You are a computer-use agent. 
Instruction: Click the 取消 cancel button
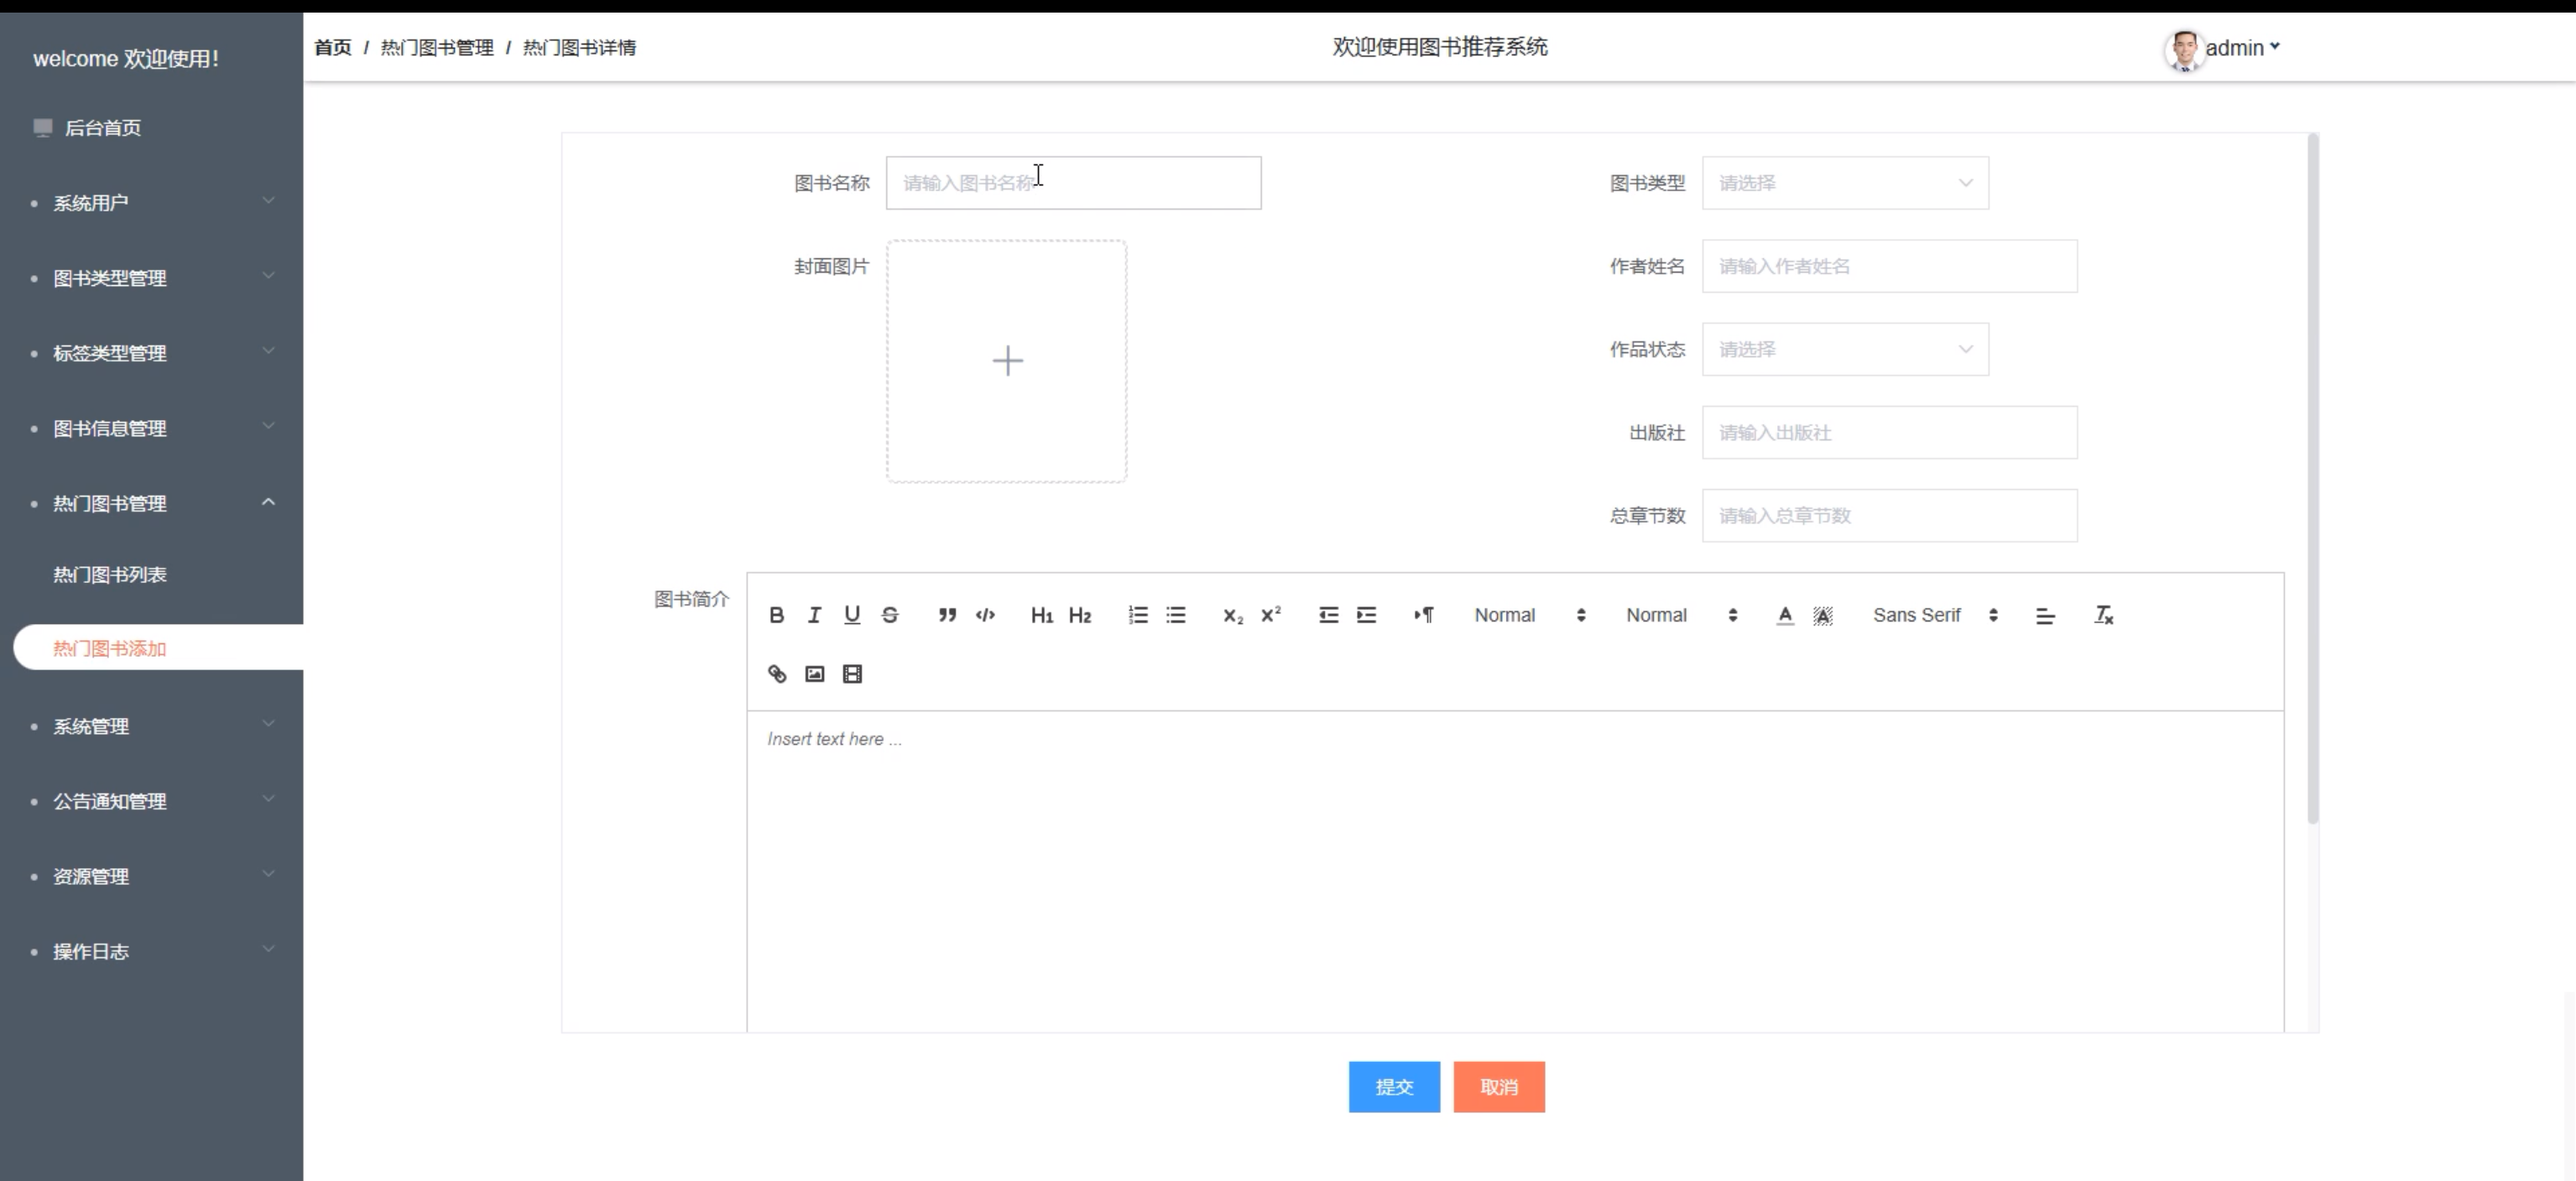click(1498, 1086)
